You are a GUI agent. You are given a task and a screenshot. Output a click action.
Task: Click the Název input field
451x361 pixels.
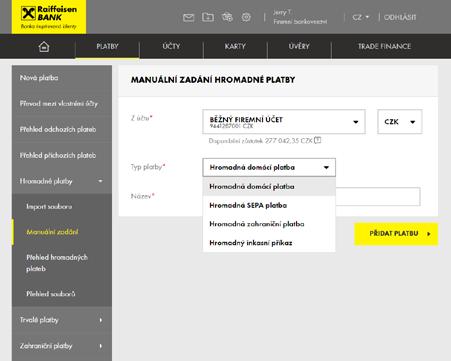tap(378, 197)
